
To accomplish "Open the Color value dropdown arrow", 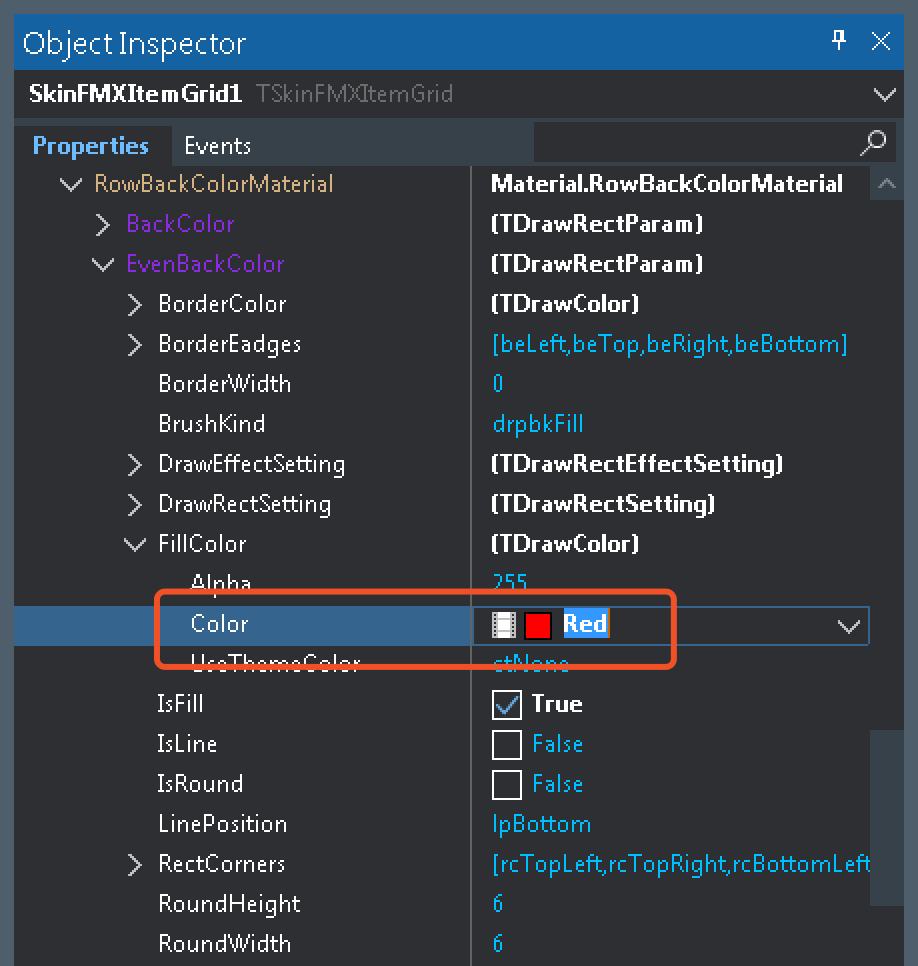I will coord(849,626).
